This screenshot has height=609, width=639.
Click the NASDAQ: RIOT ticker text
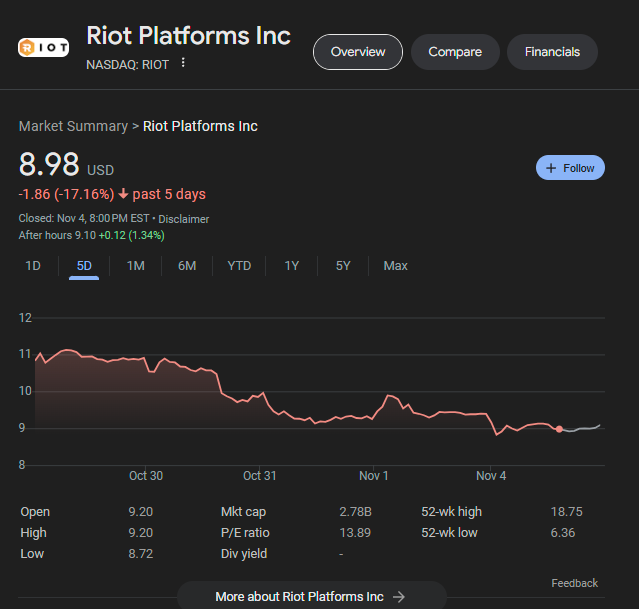pos(128,65)
